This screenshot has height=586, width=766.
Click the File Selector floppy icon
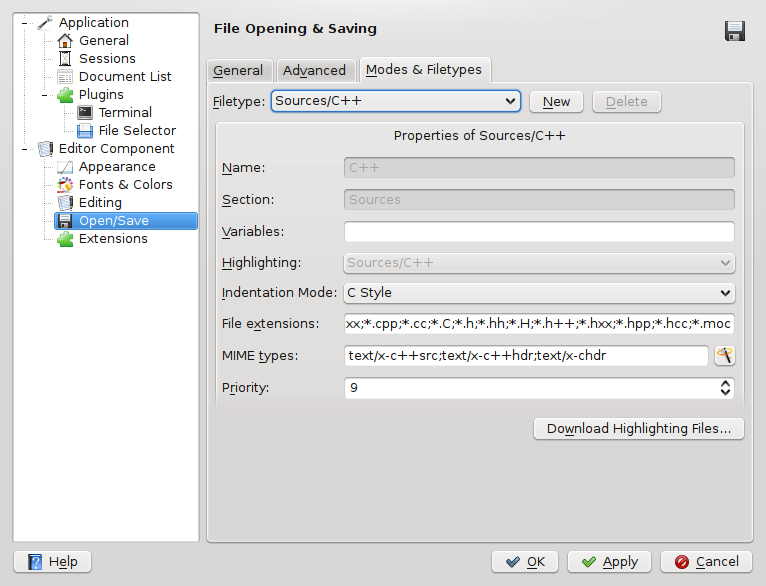click(85, 131)
